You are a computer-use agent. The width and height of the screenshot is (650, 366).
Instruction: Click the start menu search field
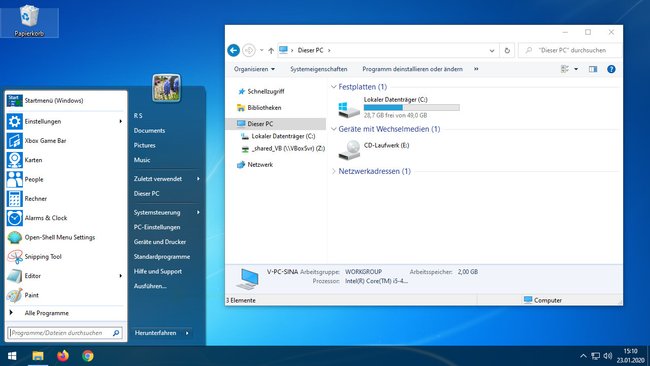coord(65,333)
